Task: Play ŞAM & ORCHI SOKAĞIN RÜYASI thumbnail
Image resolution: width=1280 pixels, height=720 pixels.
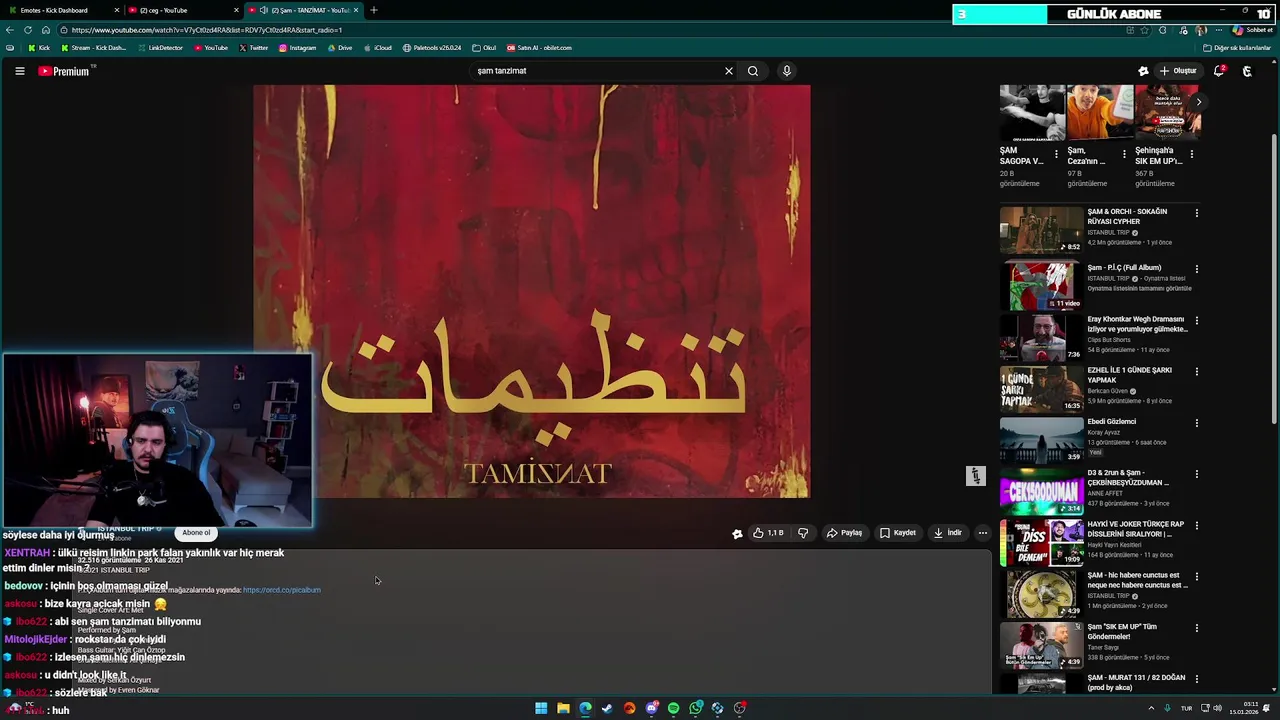Action: click(x=1041, y=230)
